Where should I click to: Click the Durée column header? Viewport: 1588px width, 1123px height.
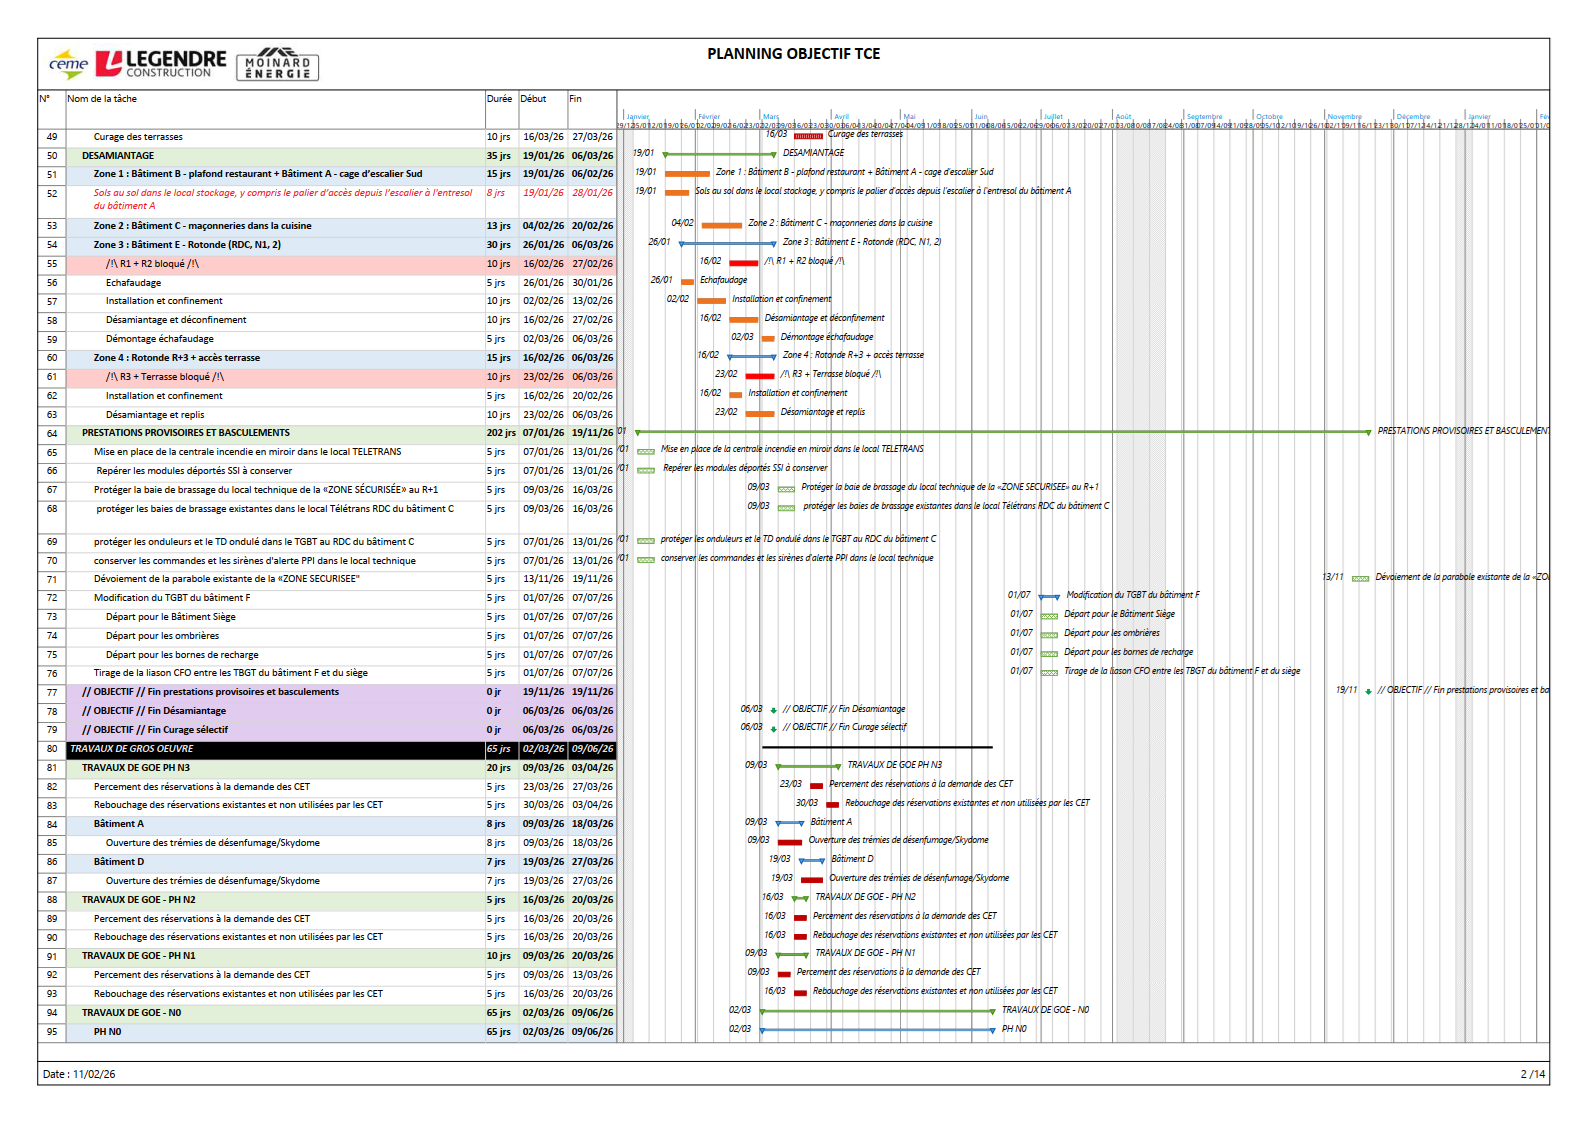click(x=499, y=99)
